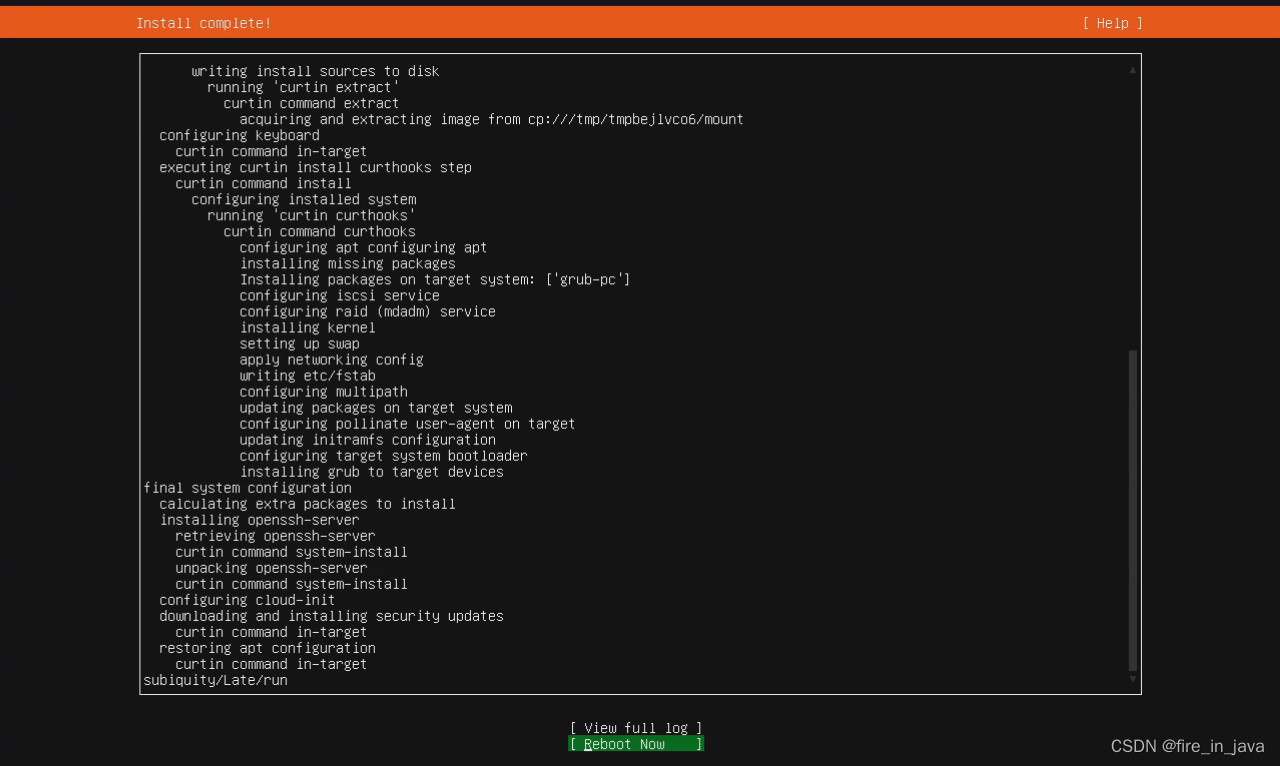This screenshot has width=1280, height=766.
Task: Select 'installing openssh-server' line
Action: click(x=260, y=519)
